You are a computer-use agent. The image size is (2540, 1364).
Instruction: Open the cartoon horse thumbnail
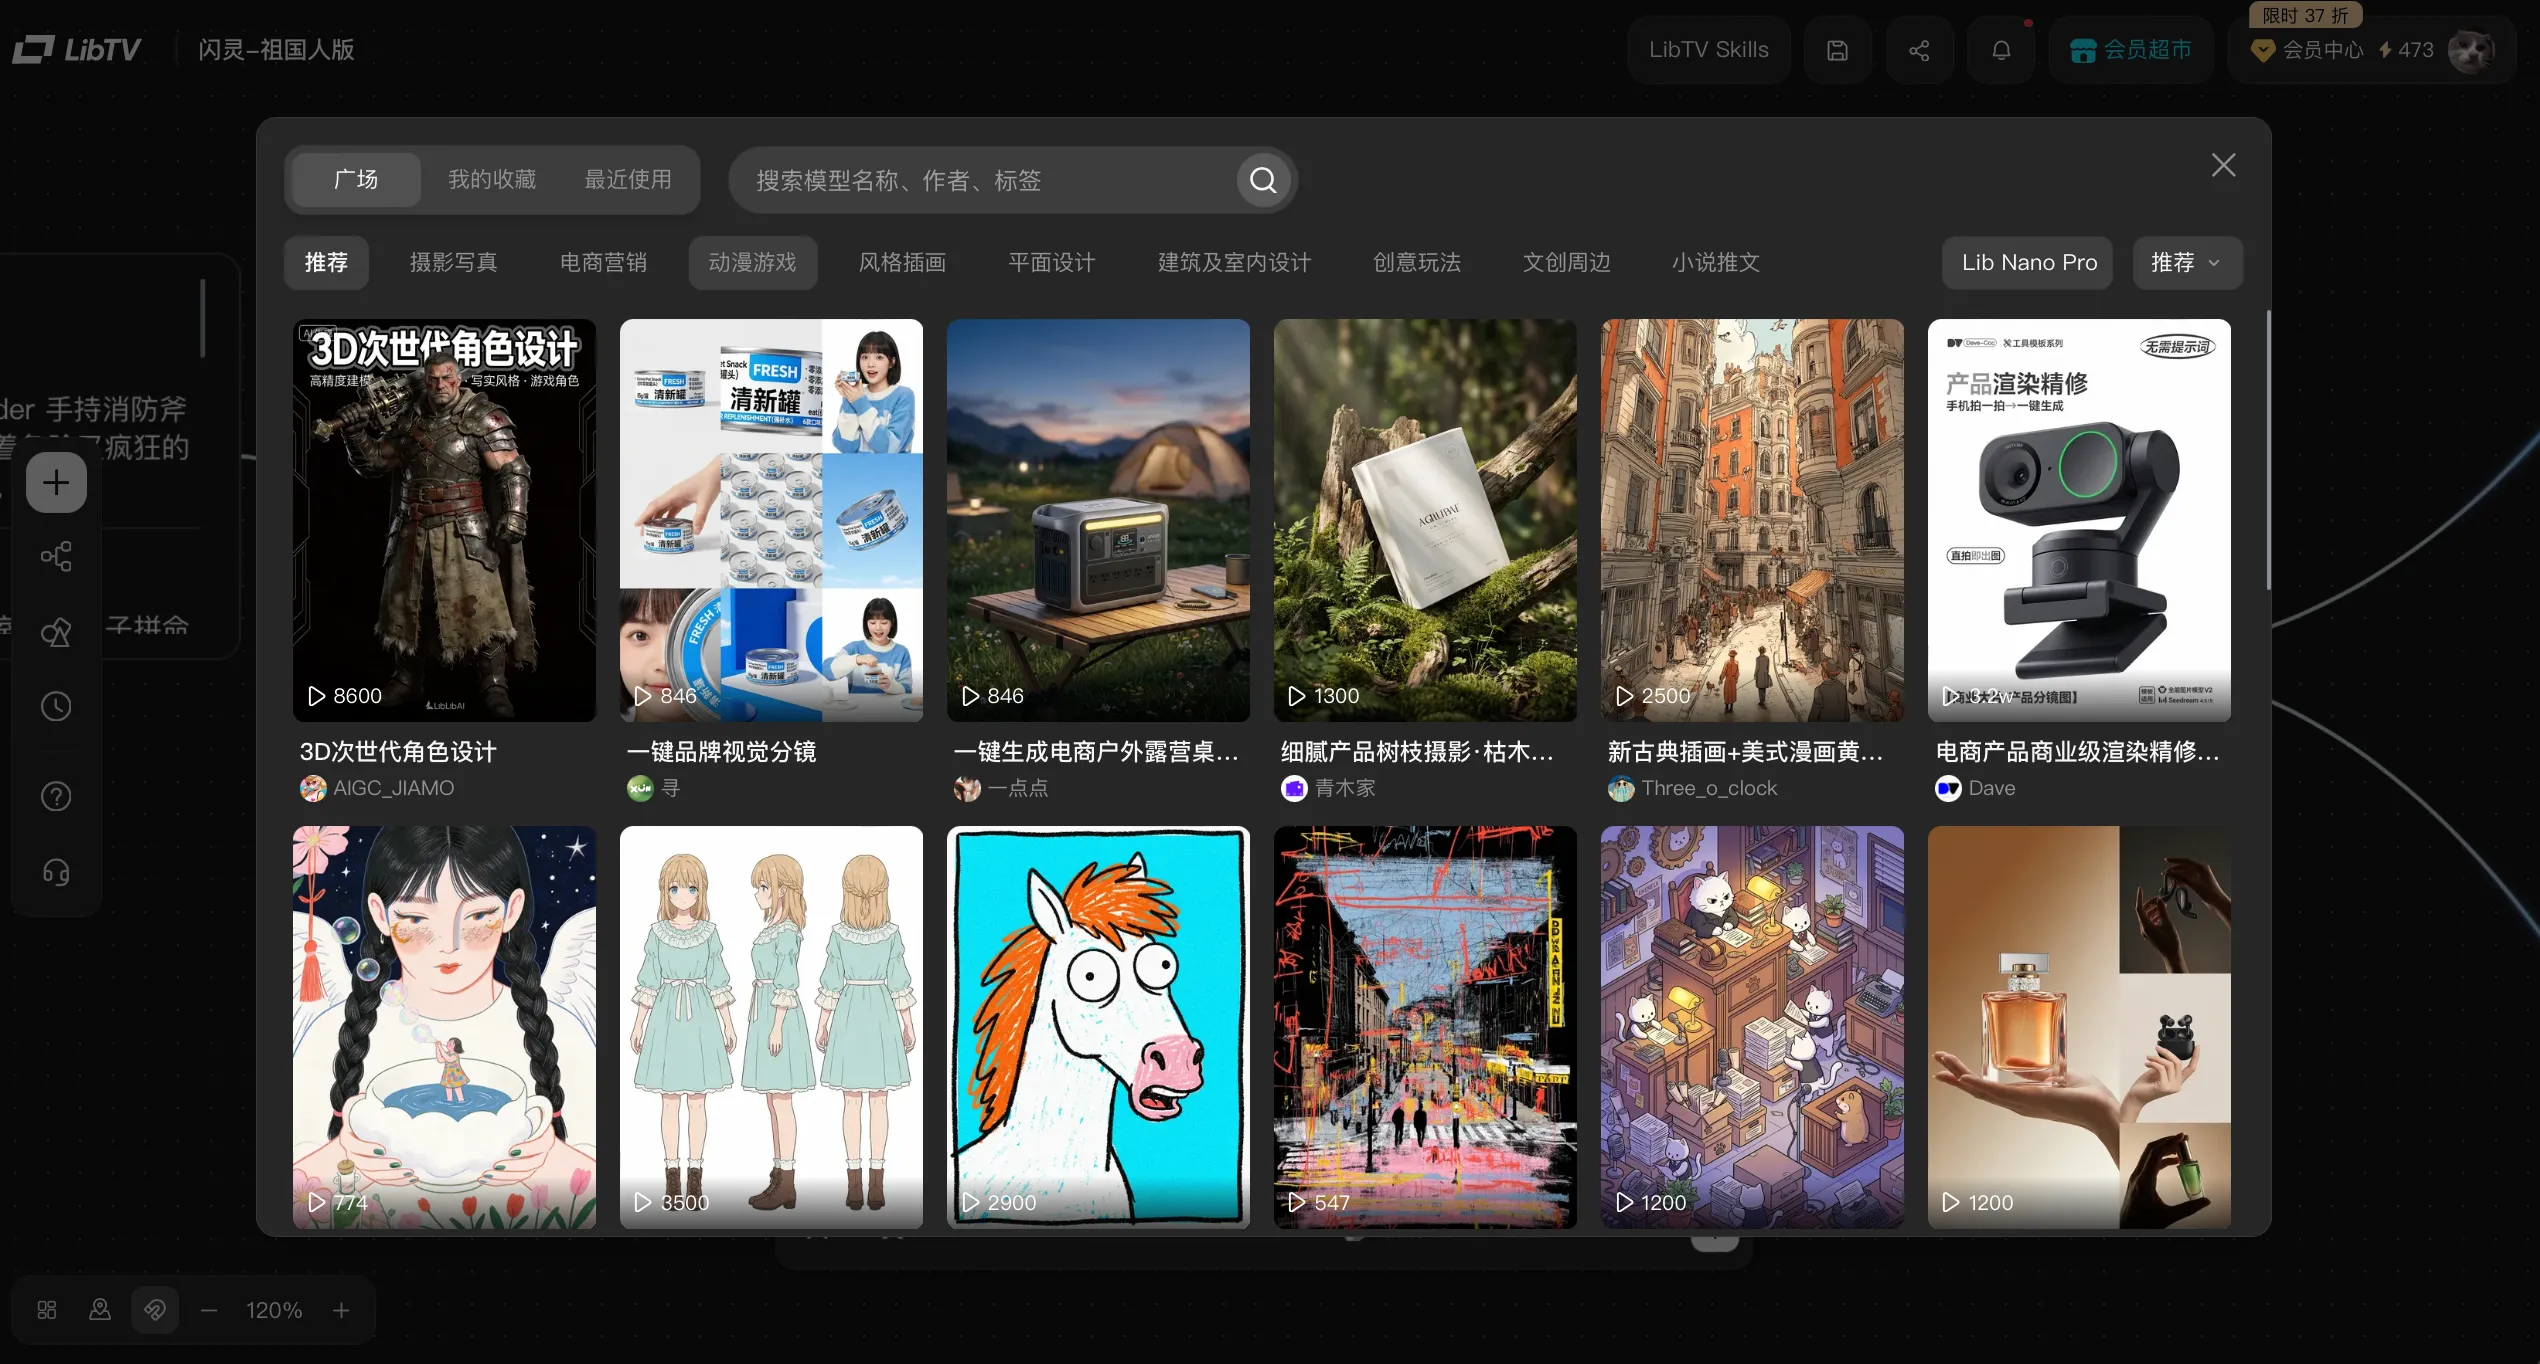click(1098, 1027)
